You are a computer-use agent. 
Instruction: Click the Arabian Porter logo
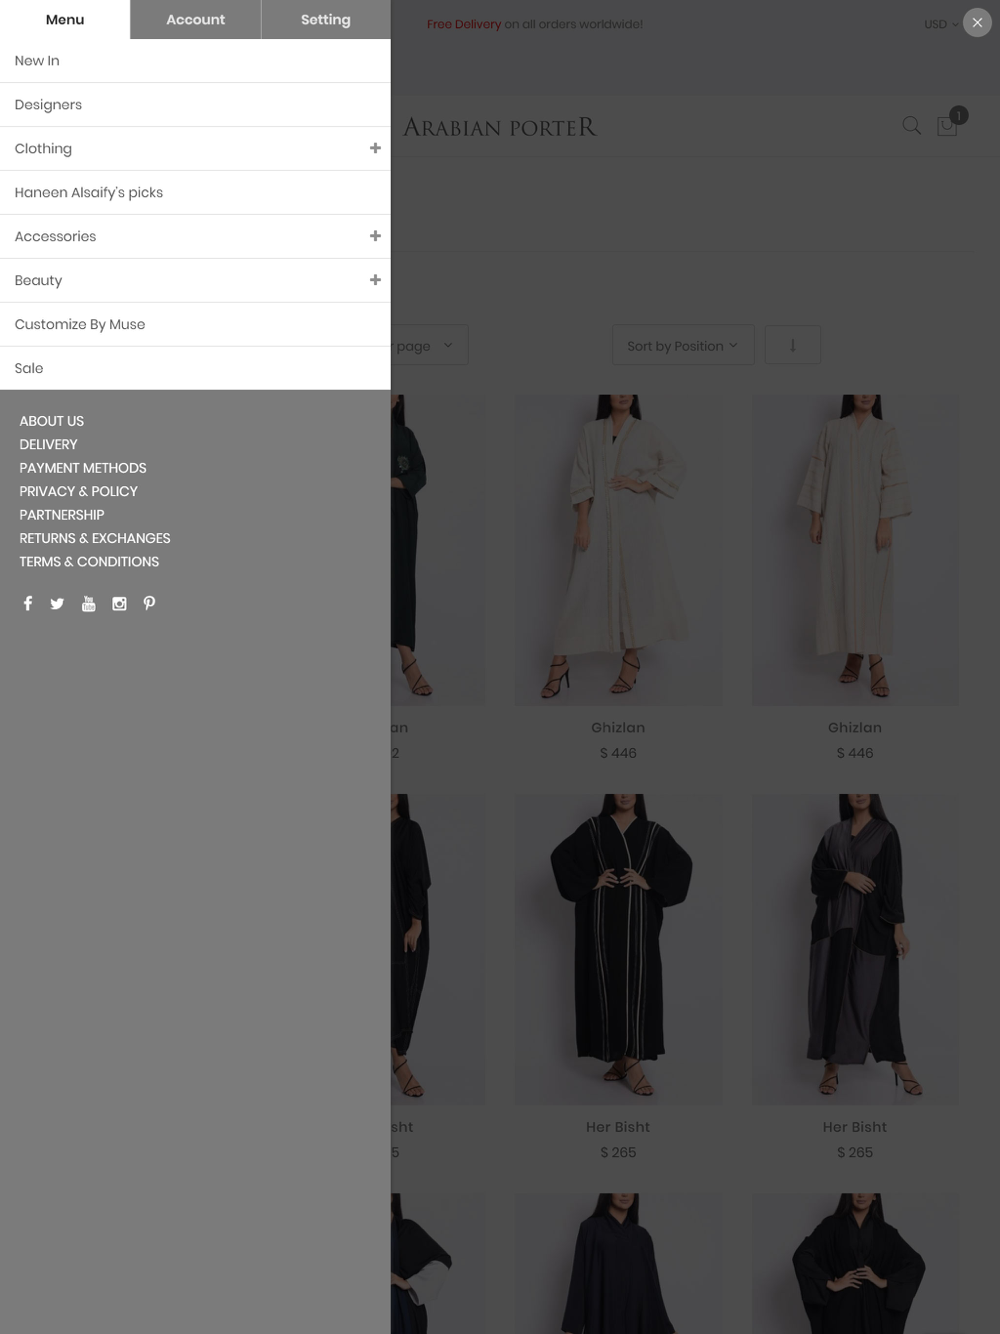tap(500, 127)
